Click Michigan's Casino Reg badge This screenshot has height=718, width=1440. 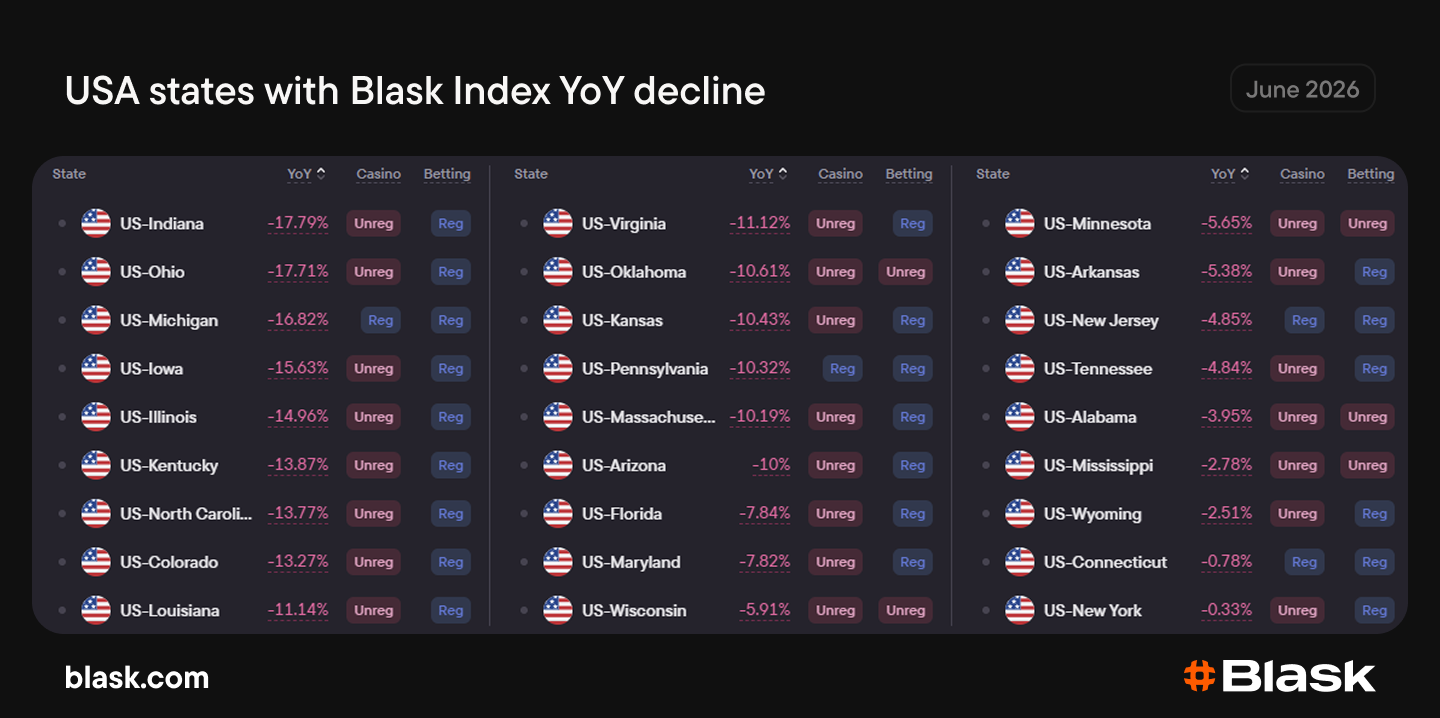pos(381,320)
